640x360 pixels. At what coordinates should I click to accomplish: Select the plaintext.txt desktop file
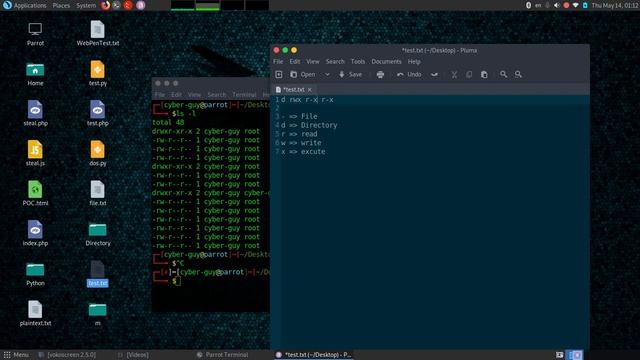[x=35, y=313]
